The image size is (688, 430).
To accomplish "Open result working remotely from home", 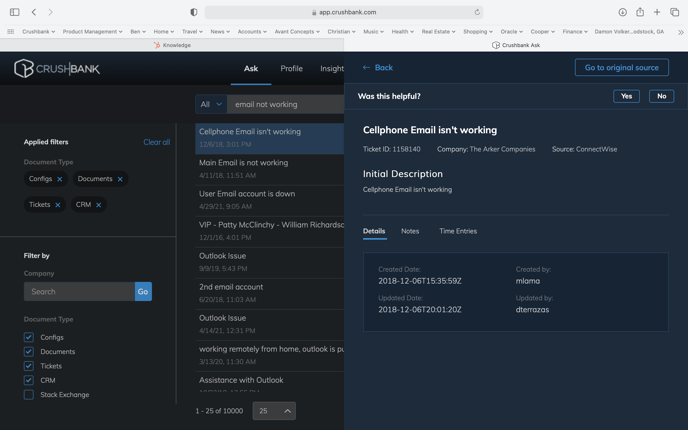I will (x=269, y=355).
